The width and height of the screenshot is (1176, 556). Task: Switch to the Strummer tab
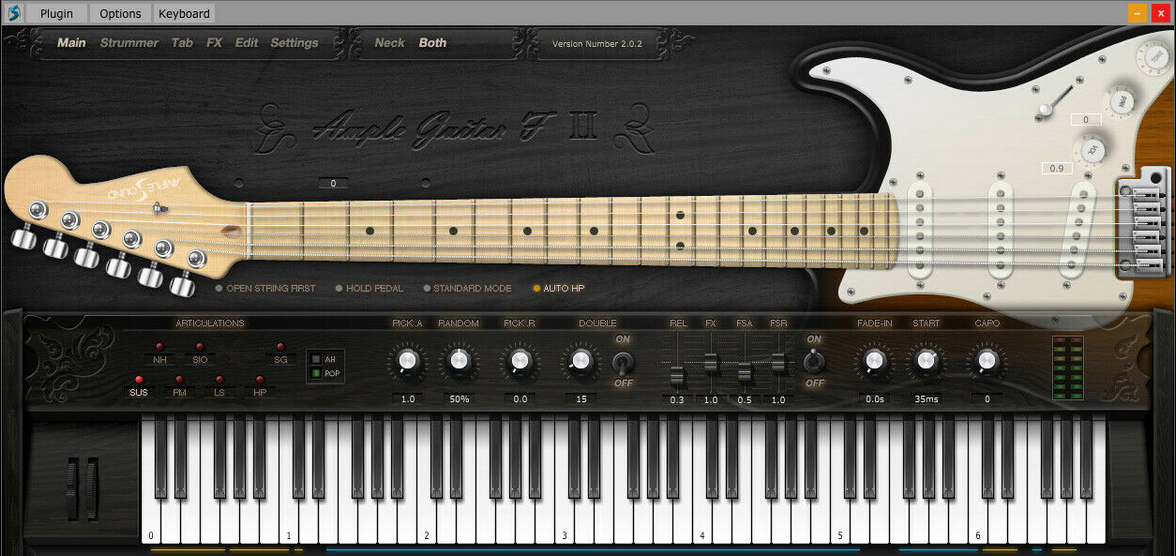point(129,43)
